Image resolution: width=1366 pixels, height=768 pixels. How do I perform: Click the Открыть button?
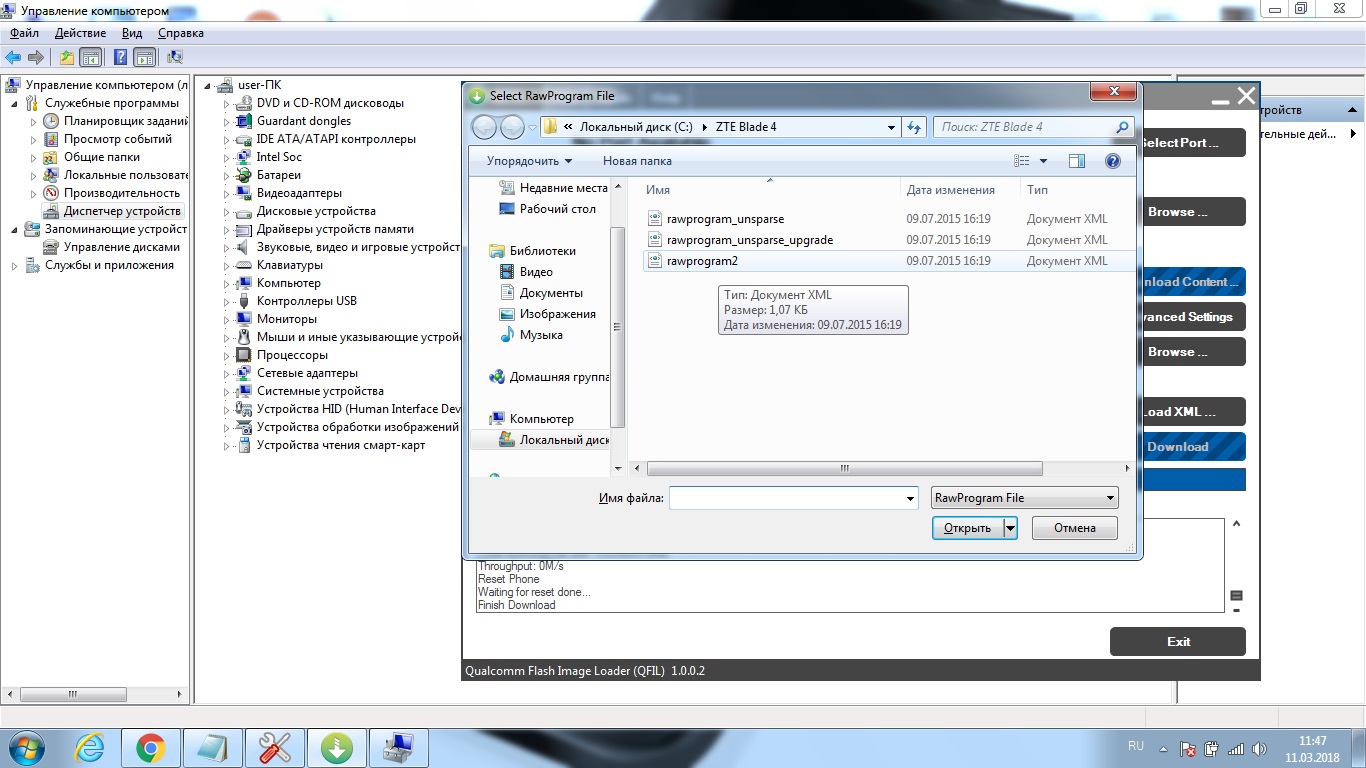967,528
